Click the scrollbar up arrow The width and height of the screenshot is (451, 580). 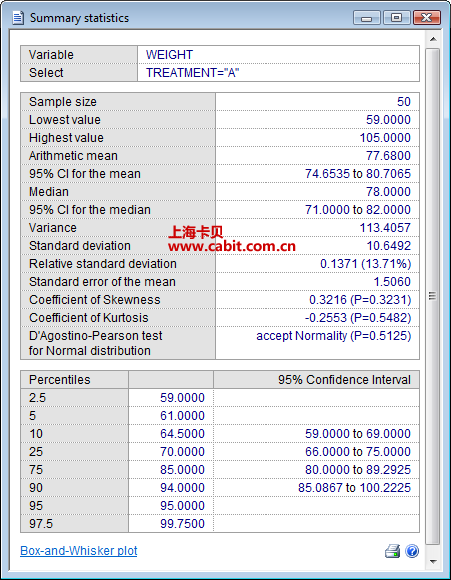433,39
